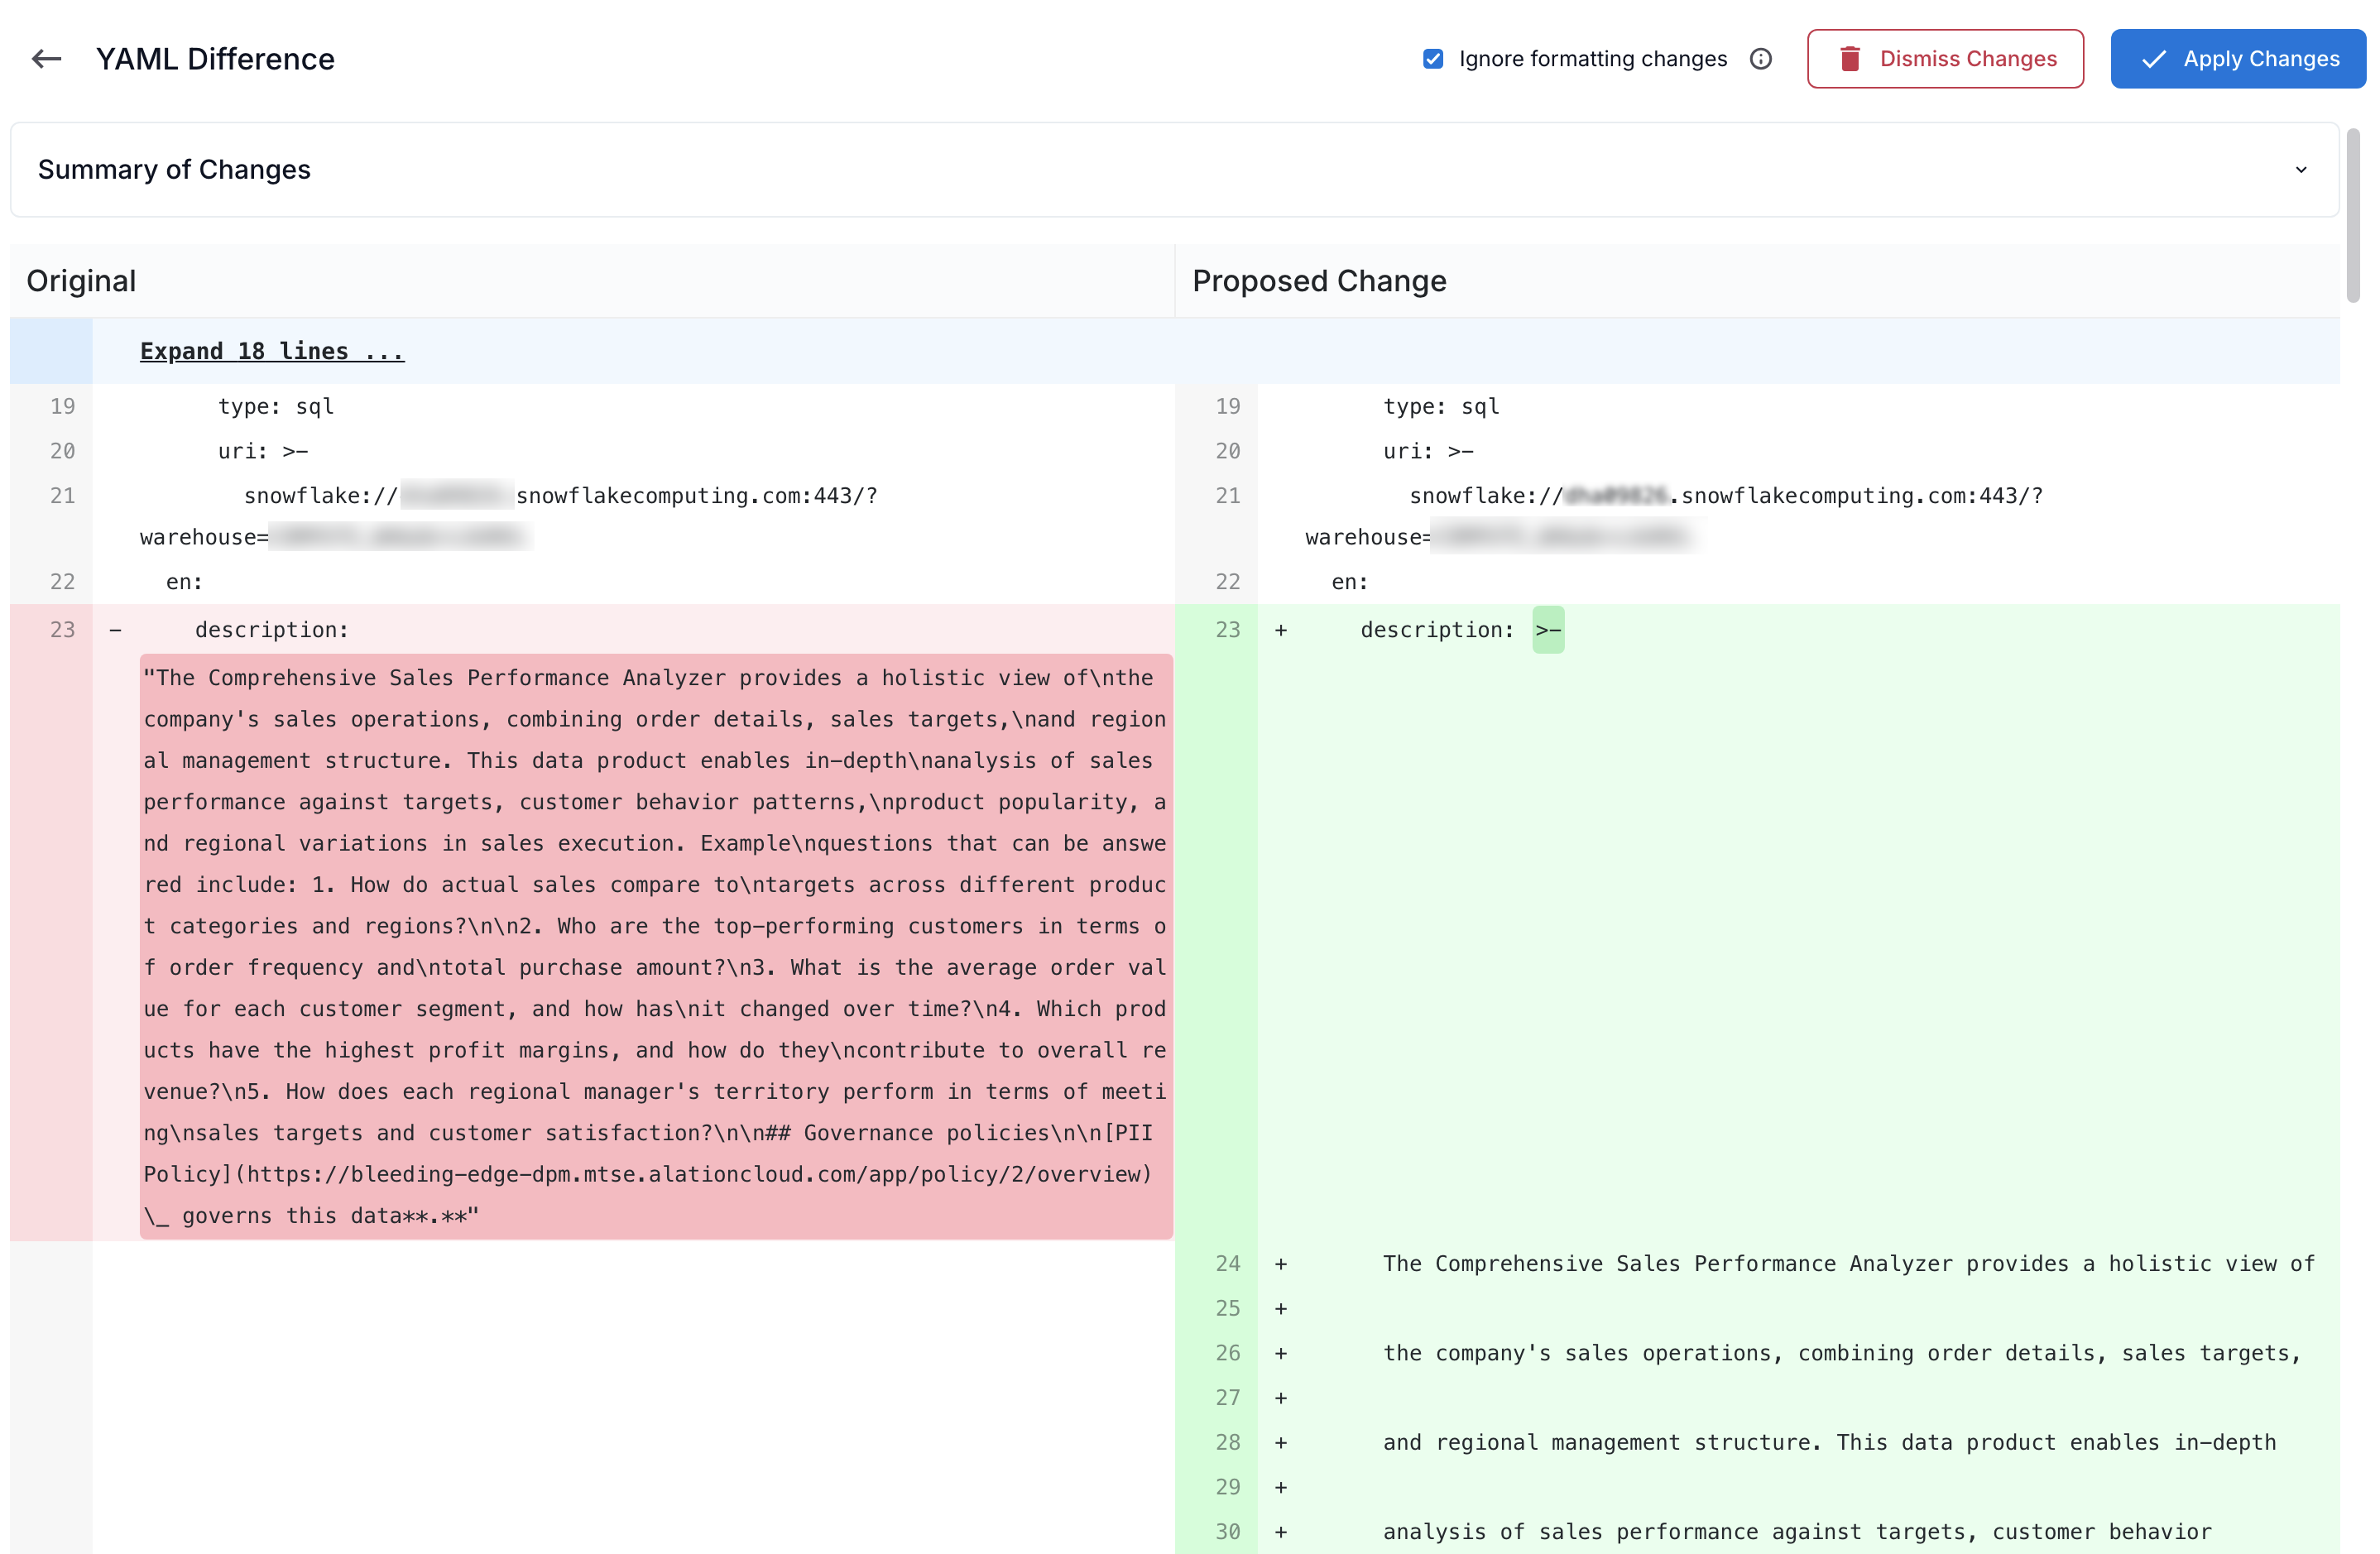Click the blurred warehouse value on line 21
2380x1554 pixels.
[x=400, y=536]
